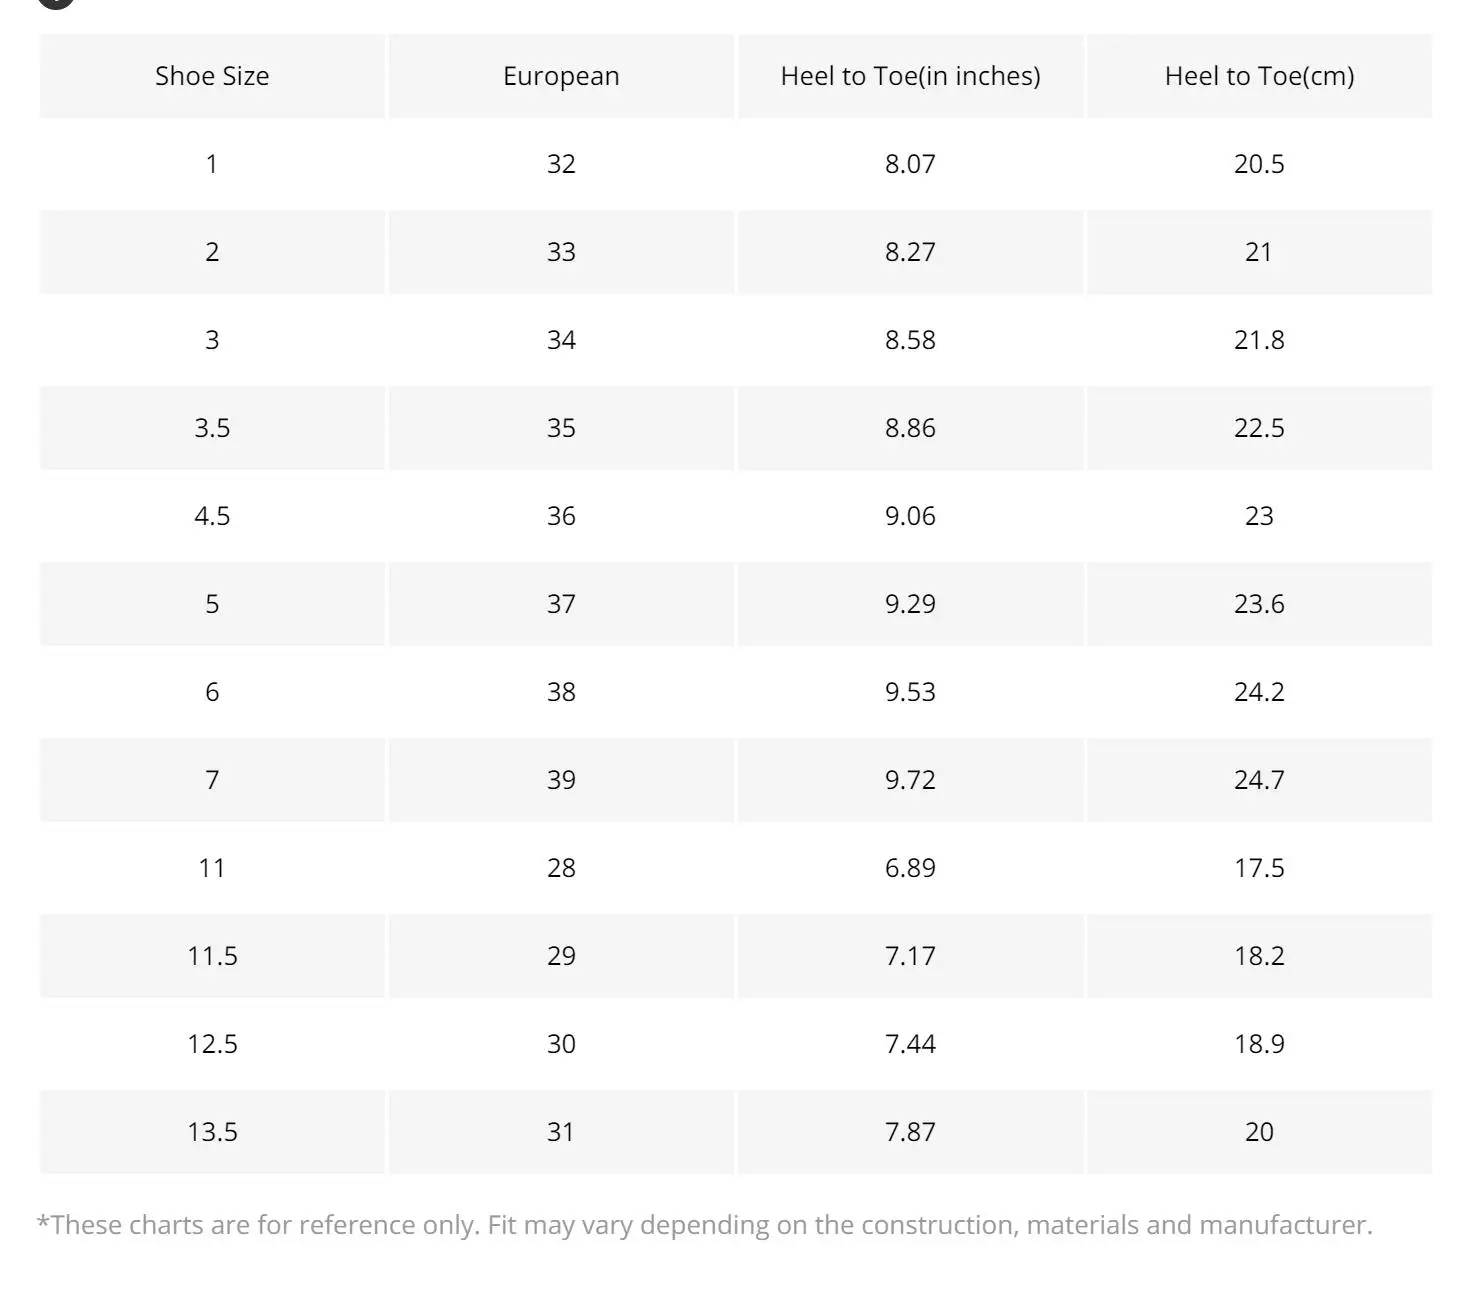The width and height of the screenshot is (1483, 1290).
Task: Click the European size 33 cell
Action: 561,252
